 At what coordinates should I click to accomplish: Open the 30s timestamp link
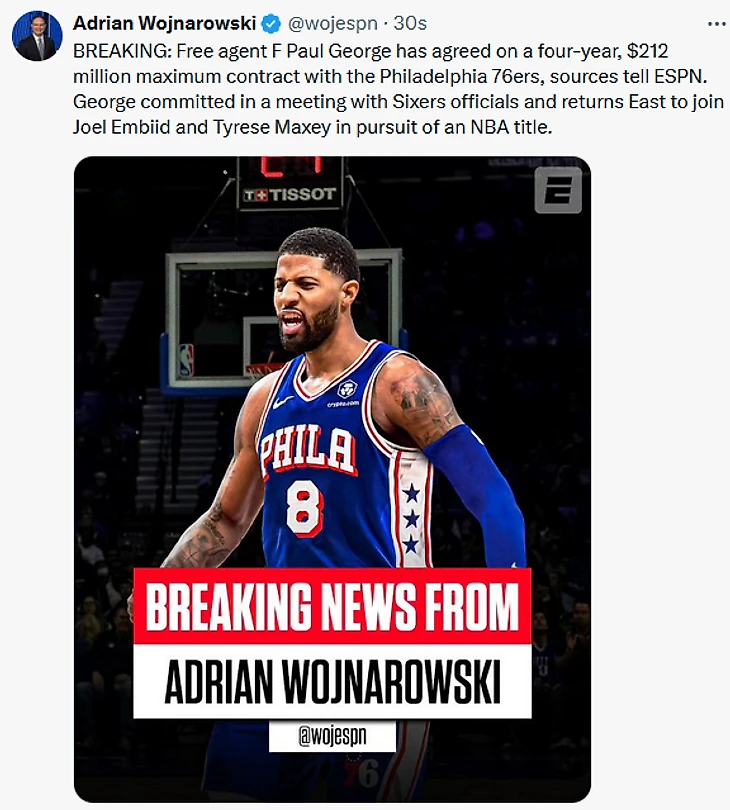click(x=410, y=23)
